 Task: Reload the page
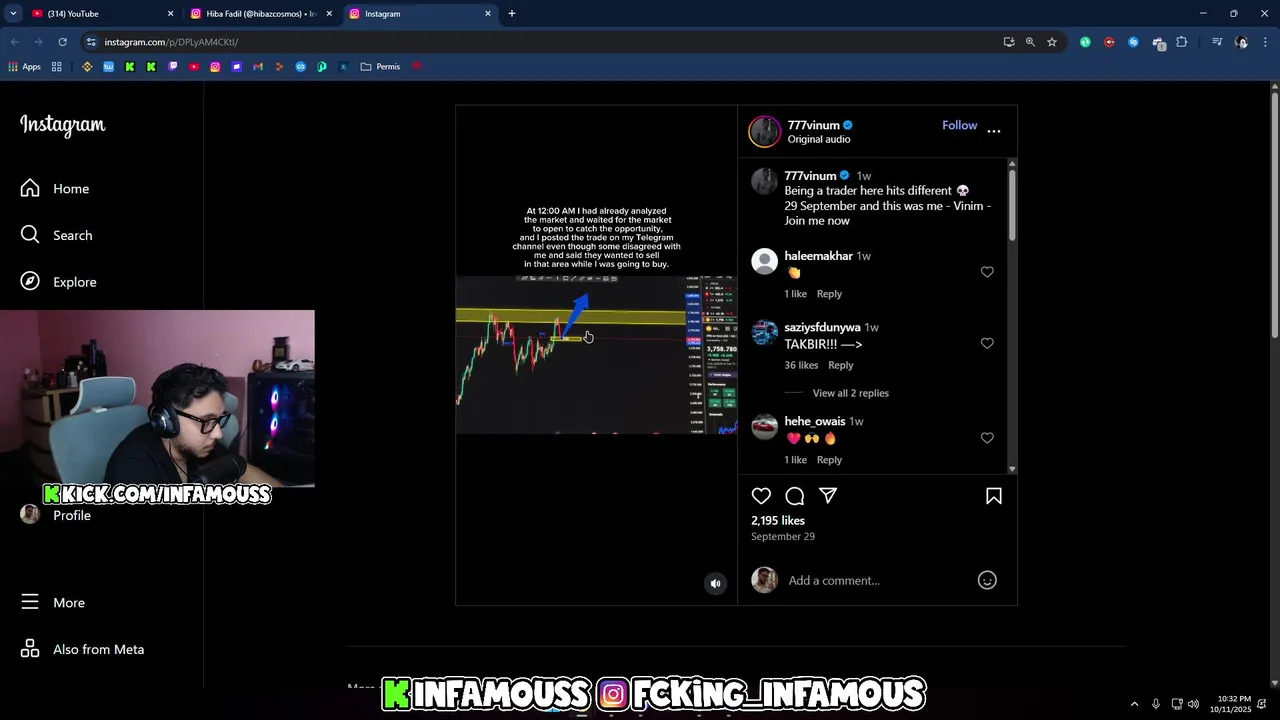click(62, 42)
